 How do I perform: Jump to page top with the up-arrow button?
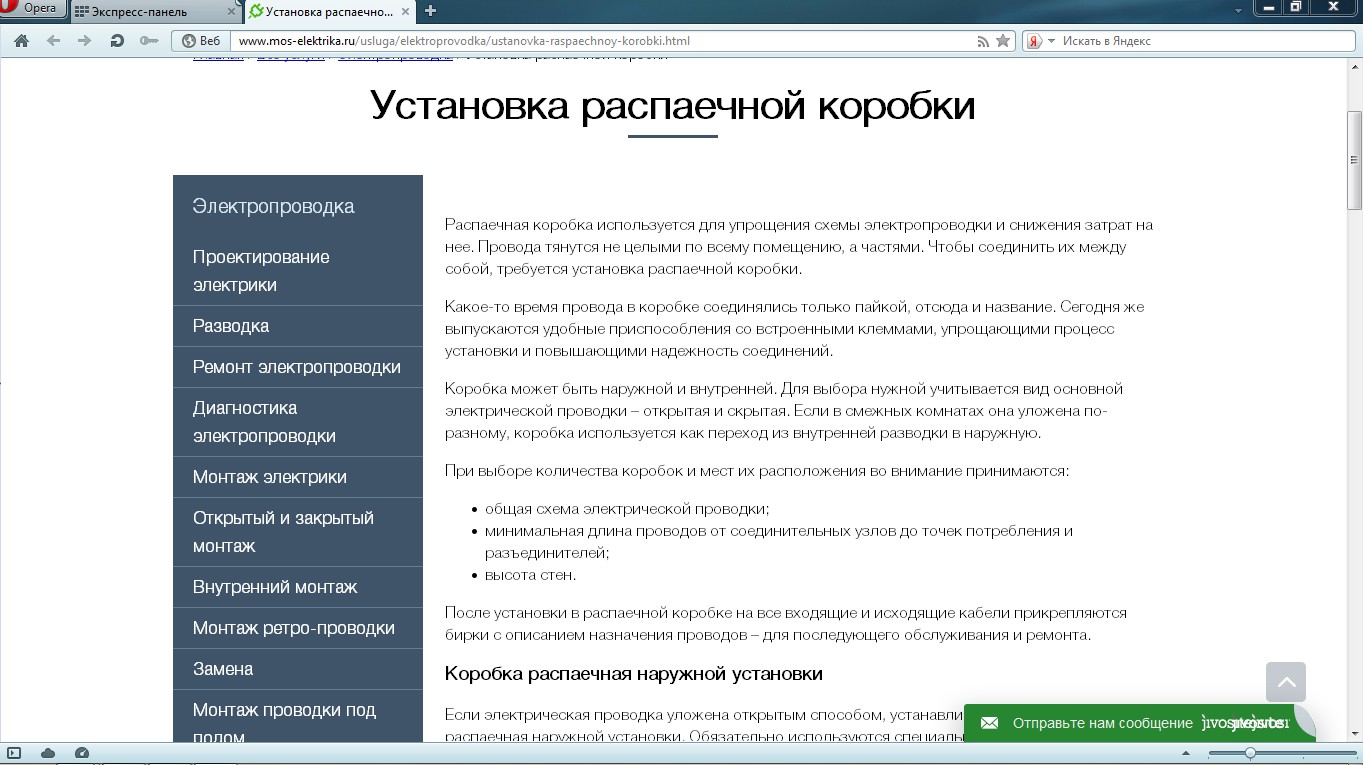1286,682
